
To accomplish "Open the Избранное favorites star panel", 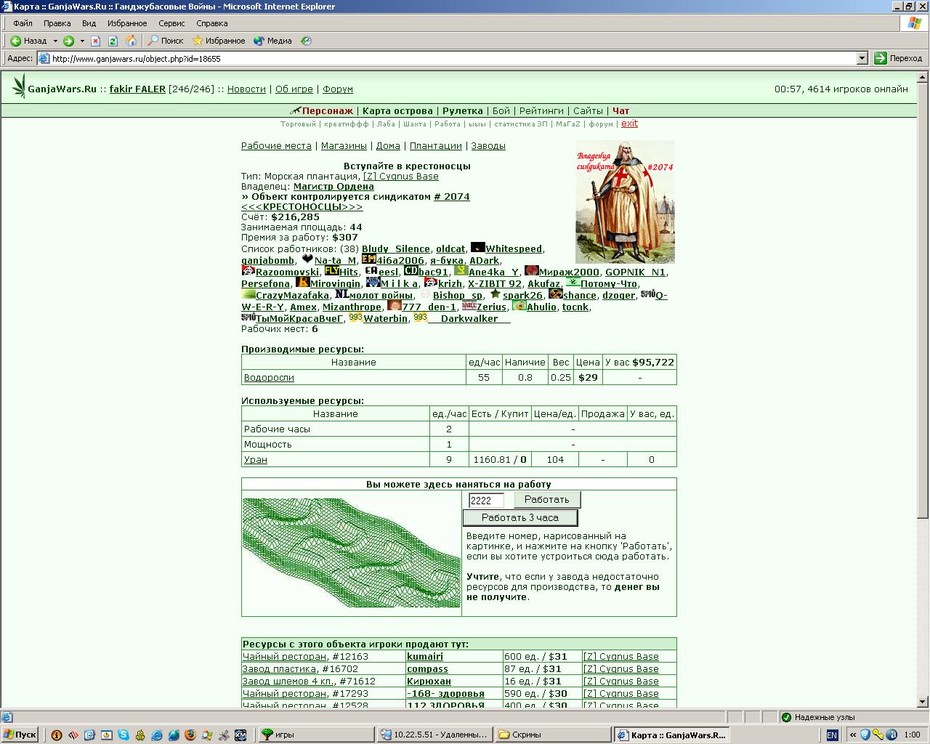I will pyautogui.click(x=218, y=41).
